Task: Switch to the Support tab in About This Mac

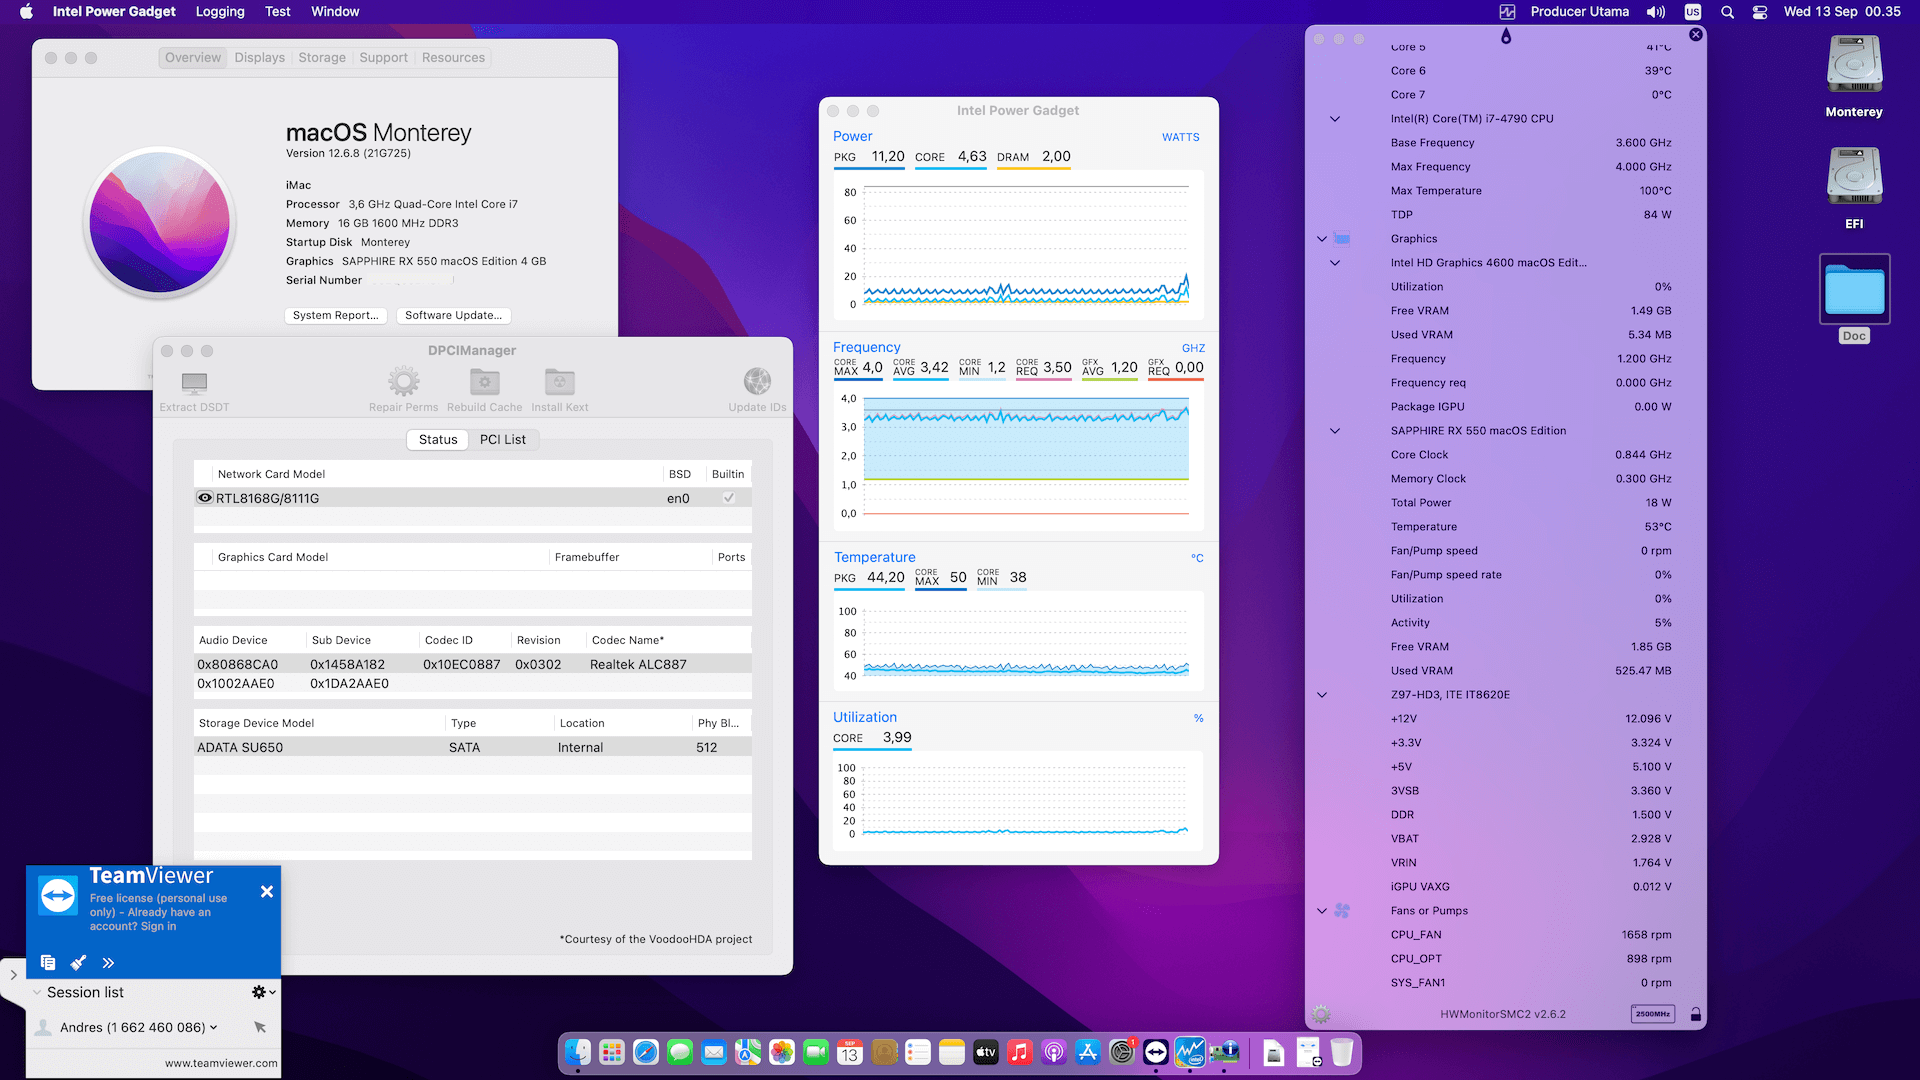Action: click(x=384, y=58)
